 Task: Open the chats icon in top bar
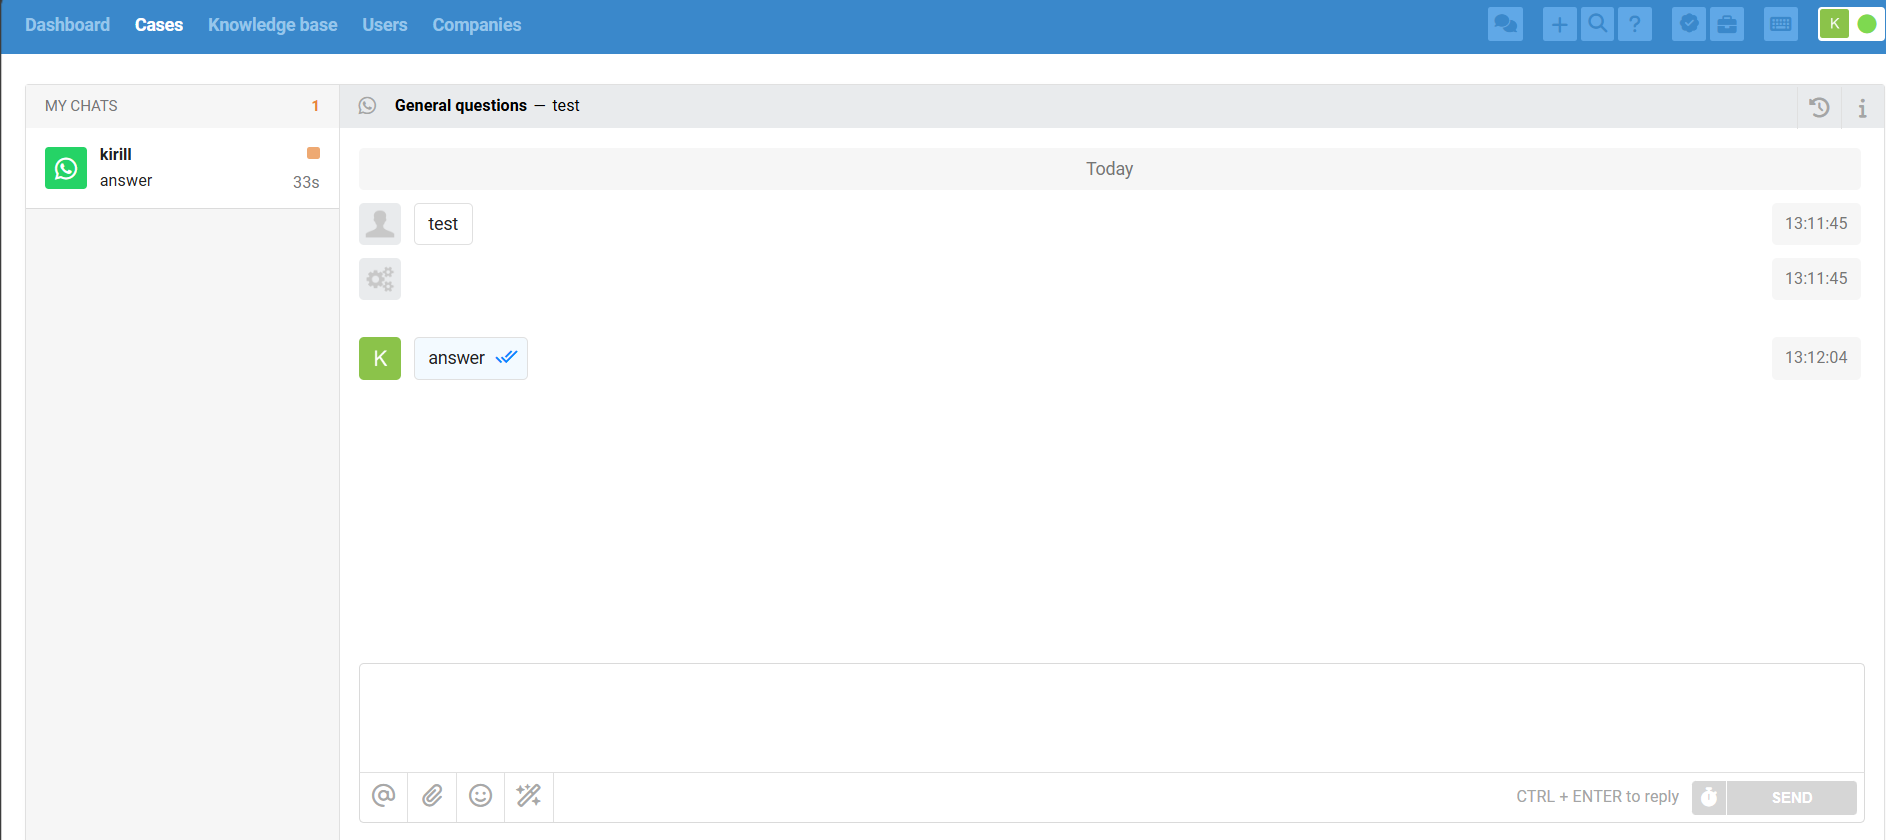click(1505, 24)
